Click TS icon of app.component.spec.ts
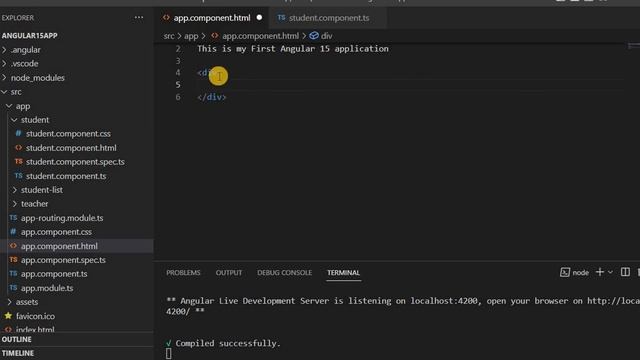The height and width of the screenshot is (360, 640). [x=13, y=260]
